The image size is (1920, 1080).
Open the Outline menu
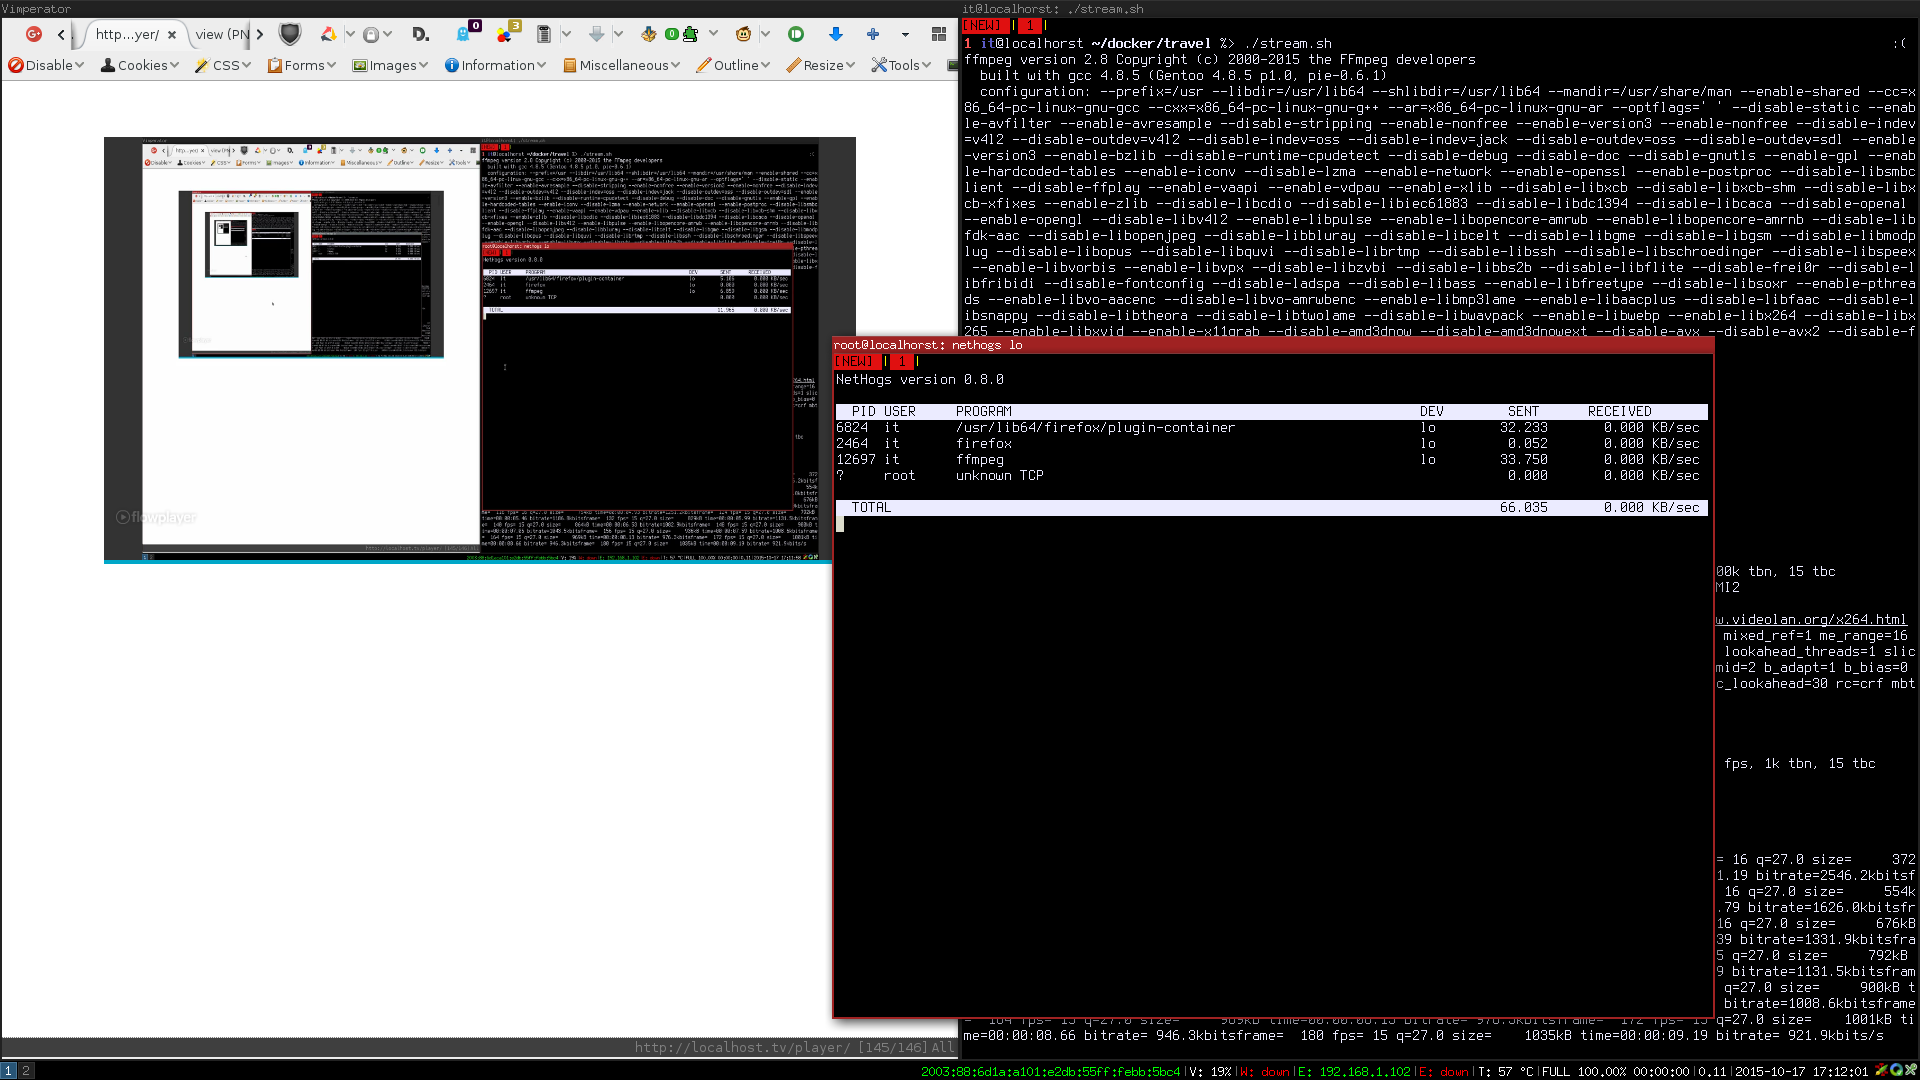tap(734, 65)
